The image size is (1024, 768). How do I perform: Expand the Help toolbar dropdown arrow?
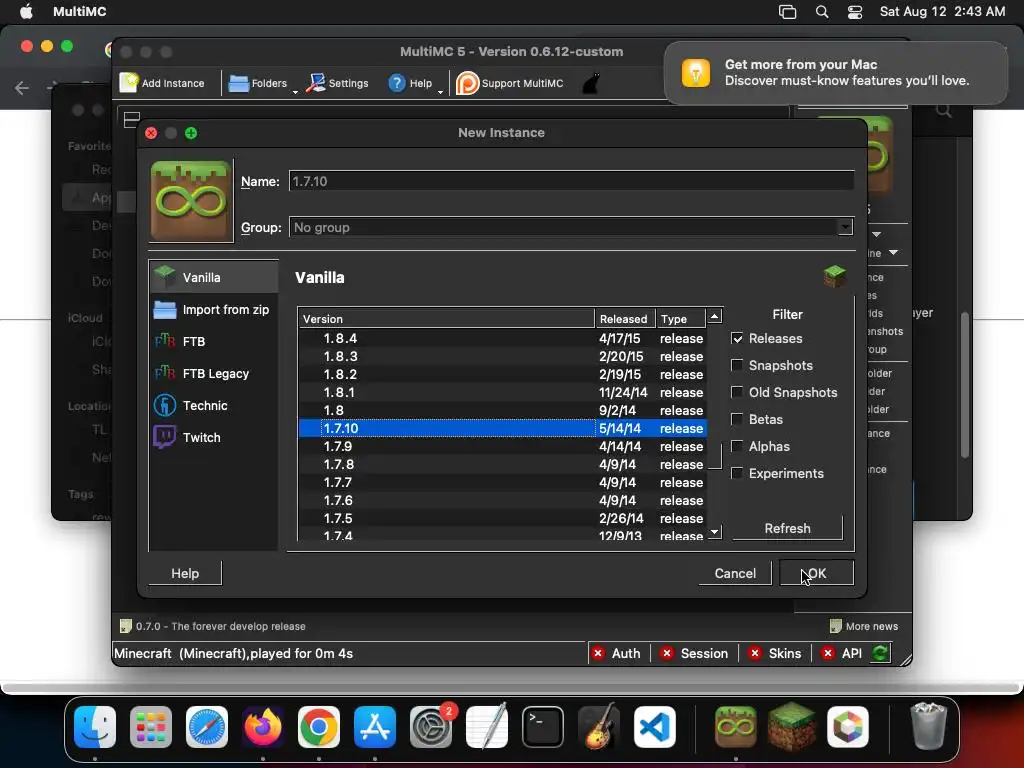click(440, 92)
